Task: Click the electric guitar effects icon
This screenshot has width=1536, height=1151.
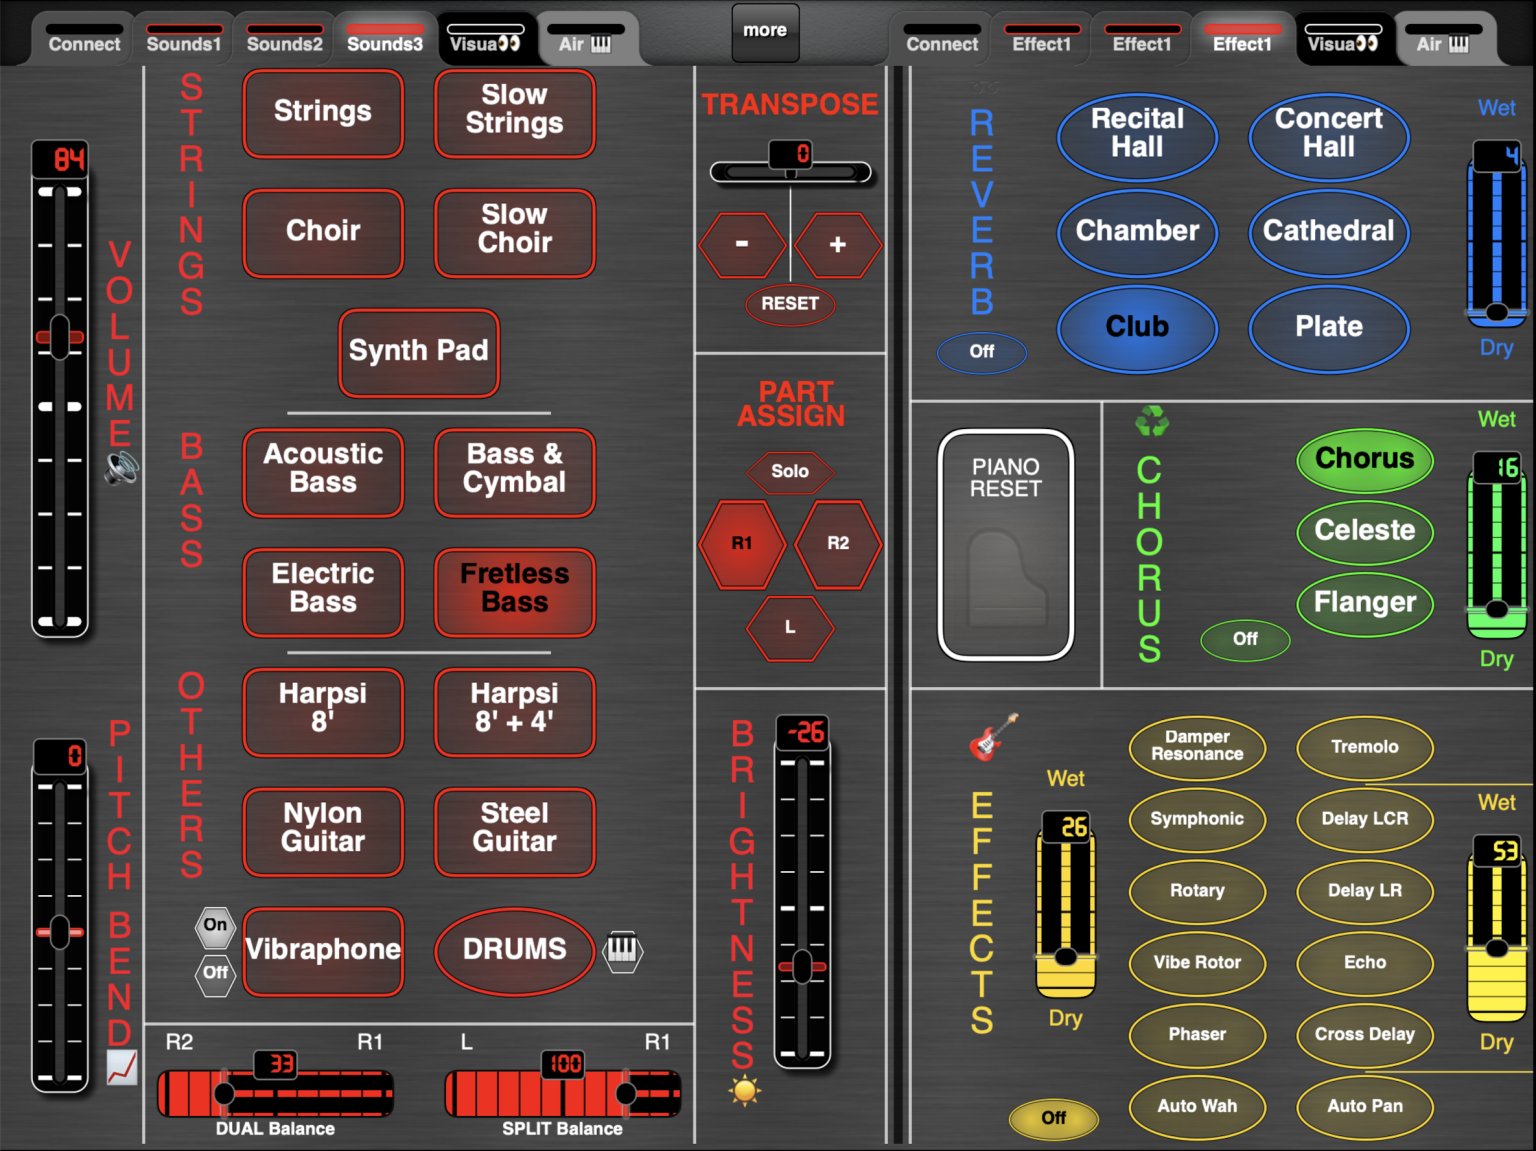Action: (x=993, y=737)
